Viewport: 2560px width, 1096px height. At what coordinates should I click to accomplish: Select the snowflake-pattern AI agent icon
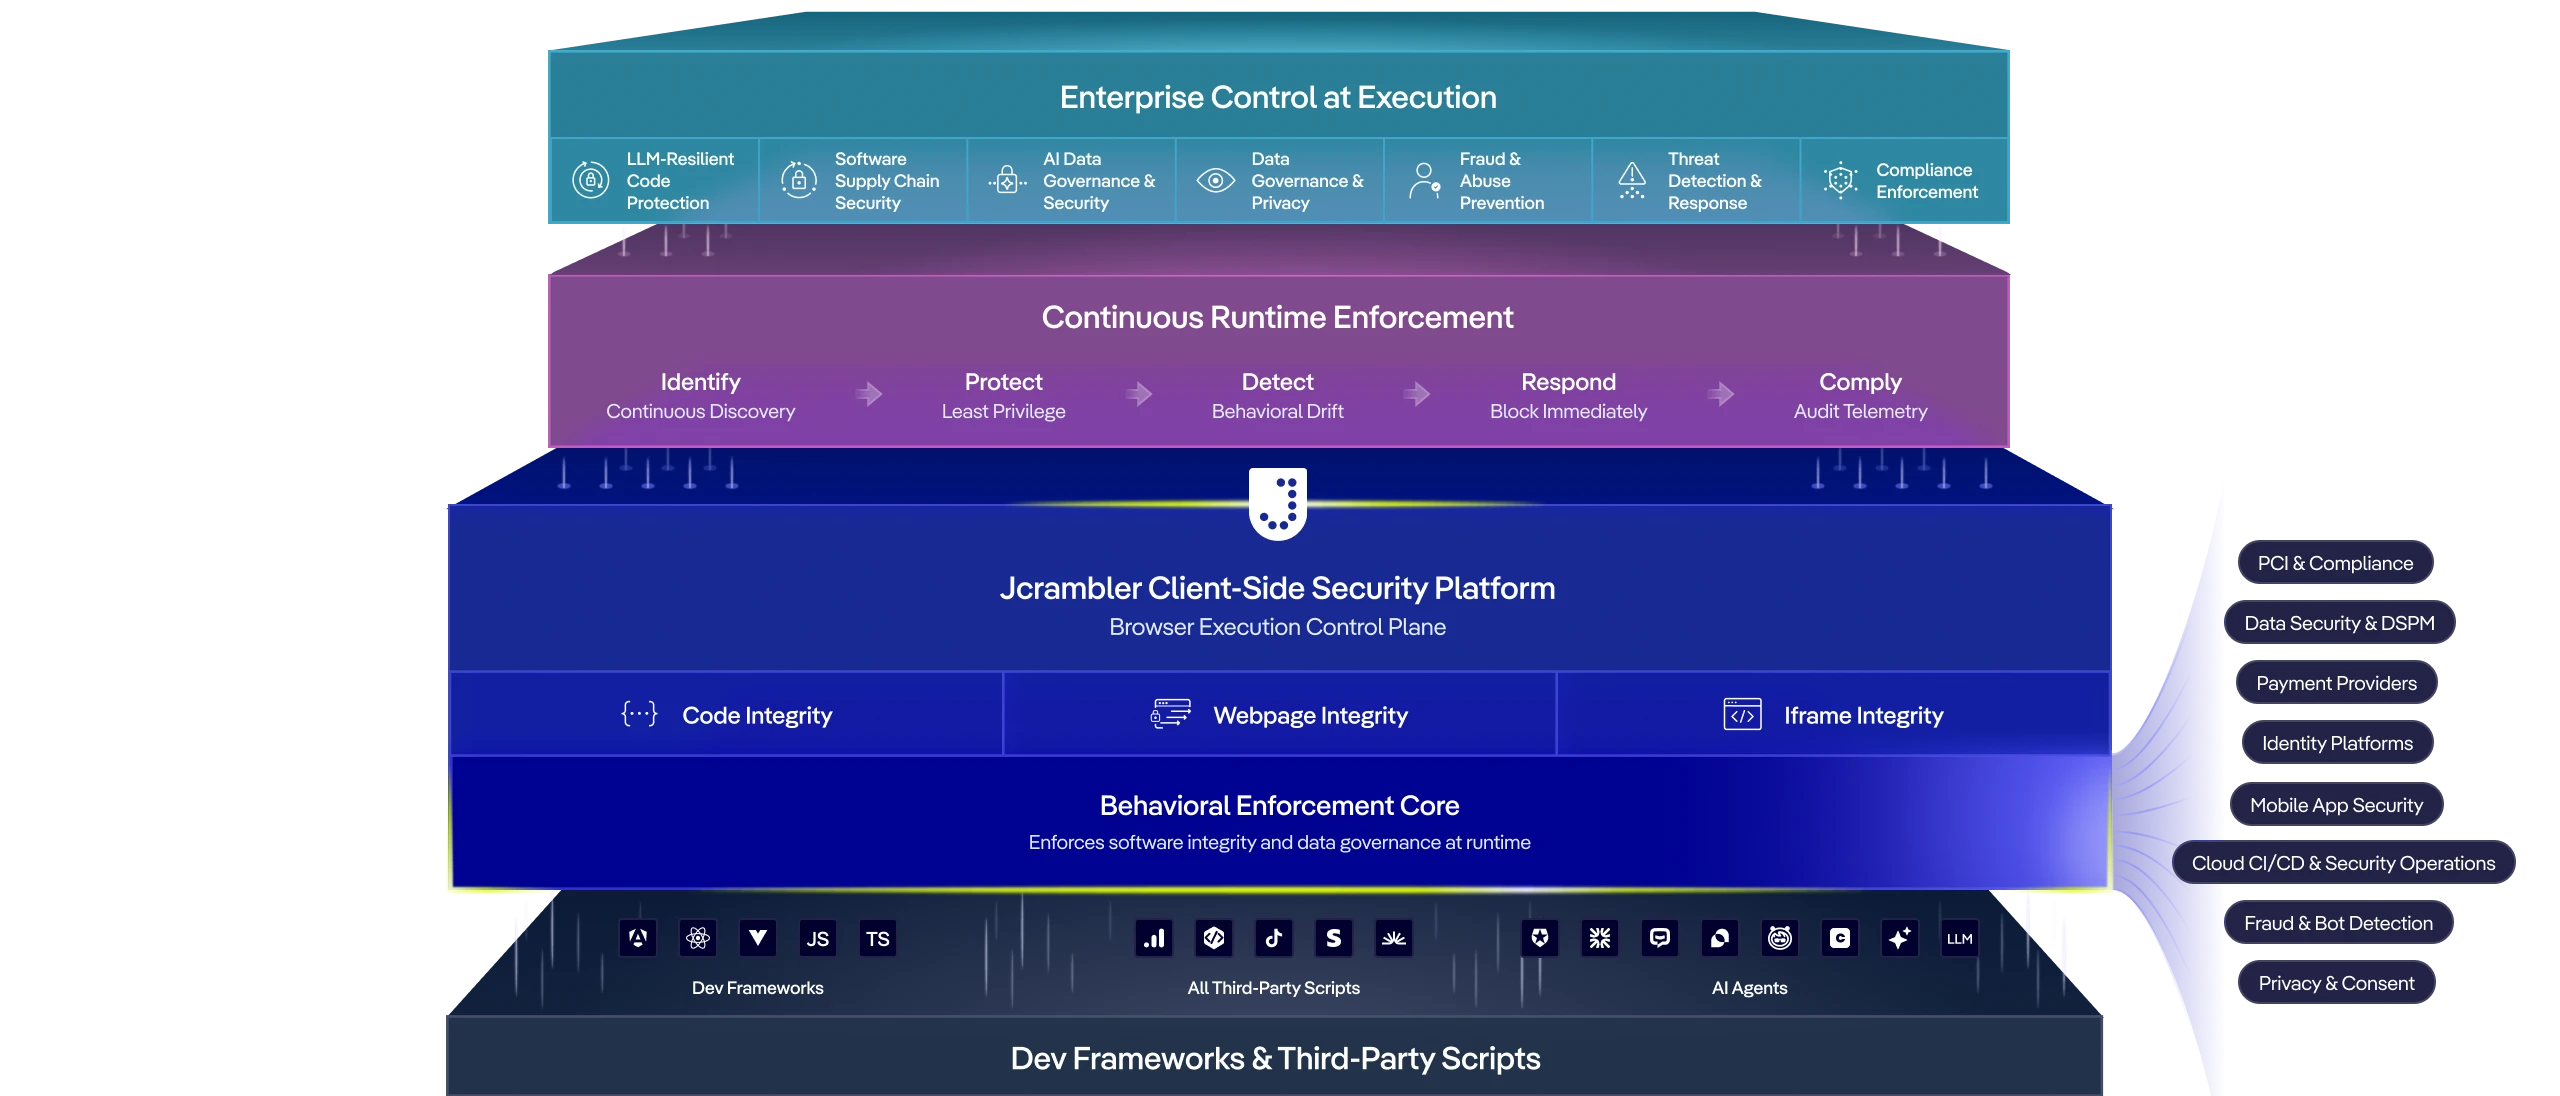1600,938
